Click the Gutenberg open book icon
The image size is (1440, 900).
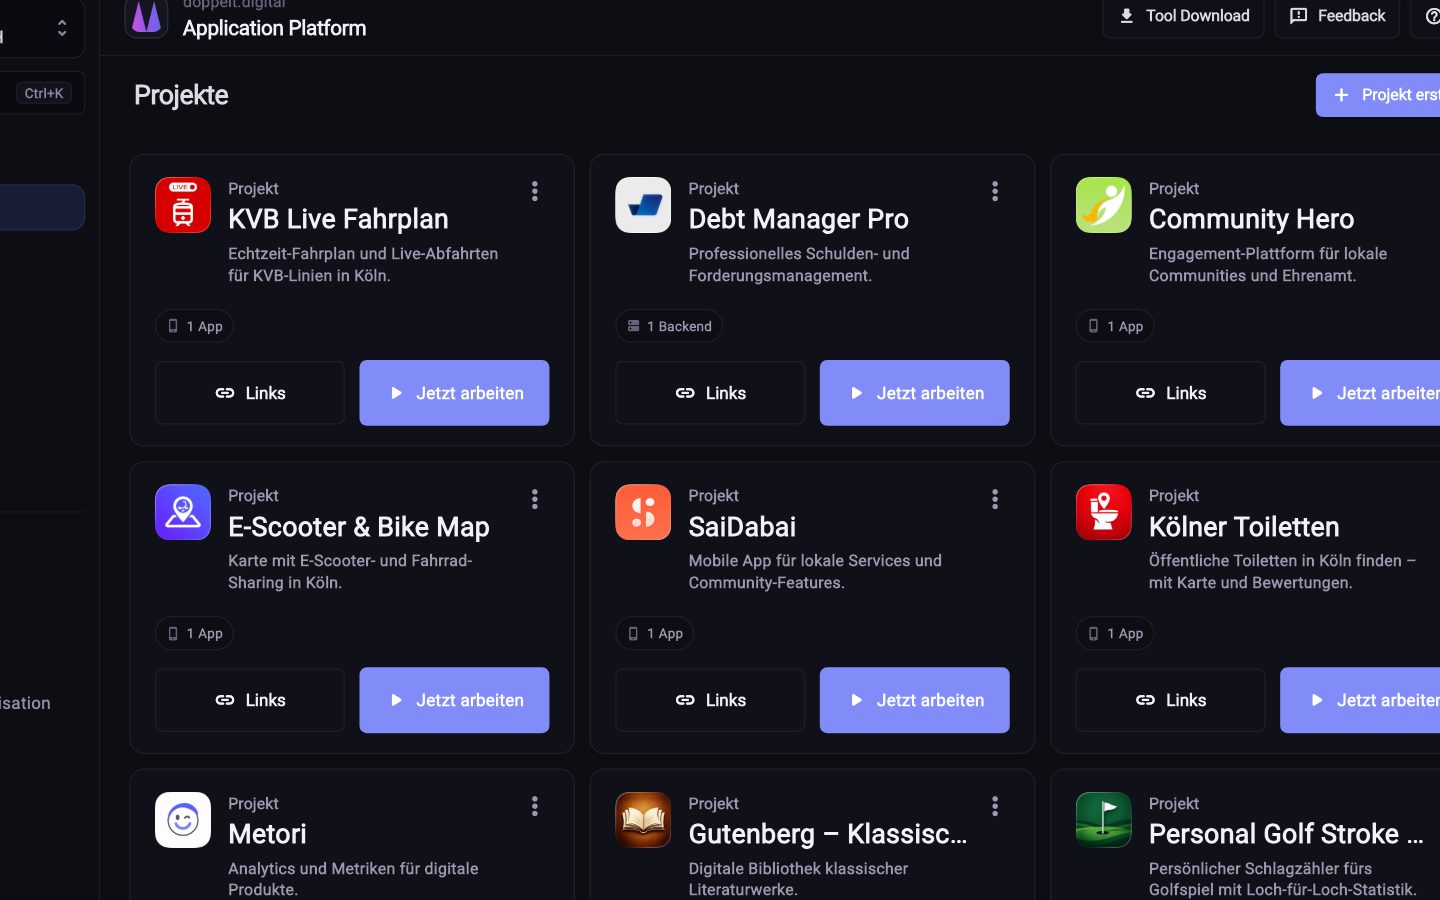point(643,820)
